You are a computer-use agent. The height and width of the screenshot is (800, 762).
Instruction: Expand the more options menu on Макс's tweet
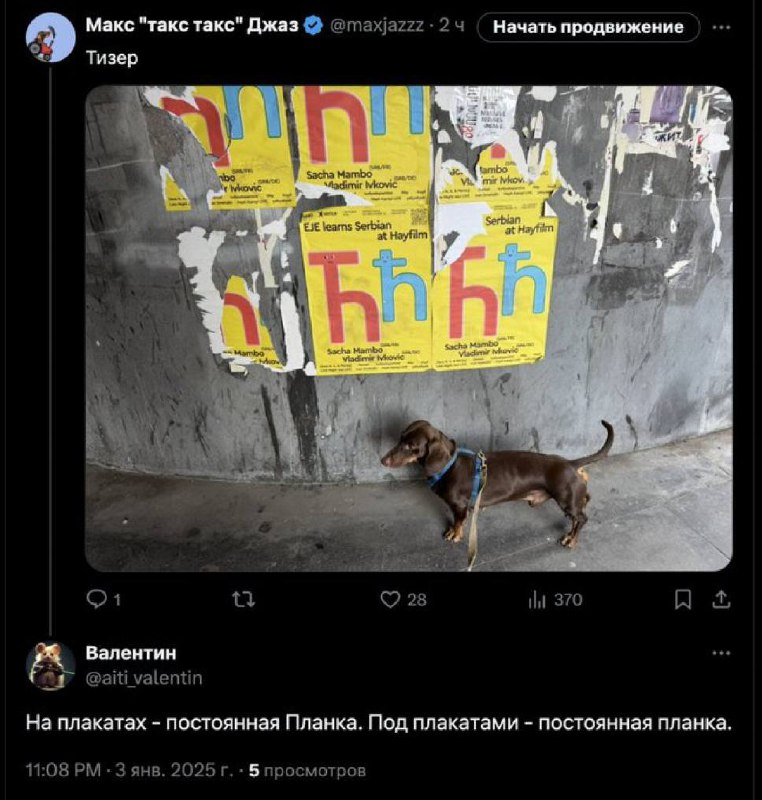(x=721, y=27)
